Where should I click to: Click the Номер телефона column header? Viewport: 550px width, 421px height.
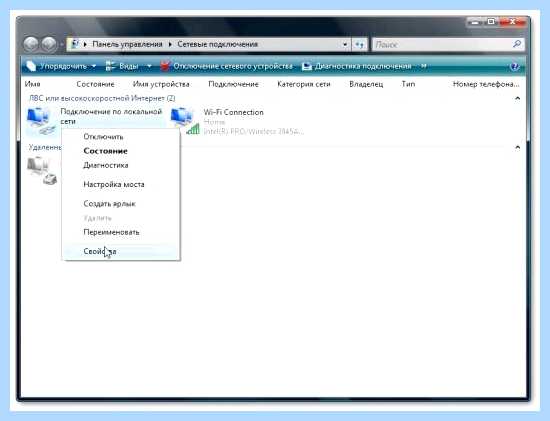[x=486, y=84]
